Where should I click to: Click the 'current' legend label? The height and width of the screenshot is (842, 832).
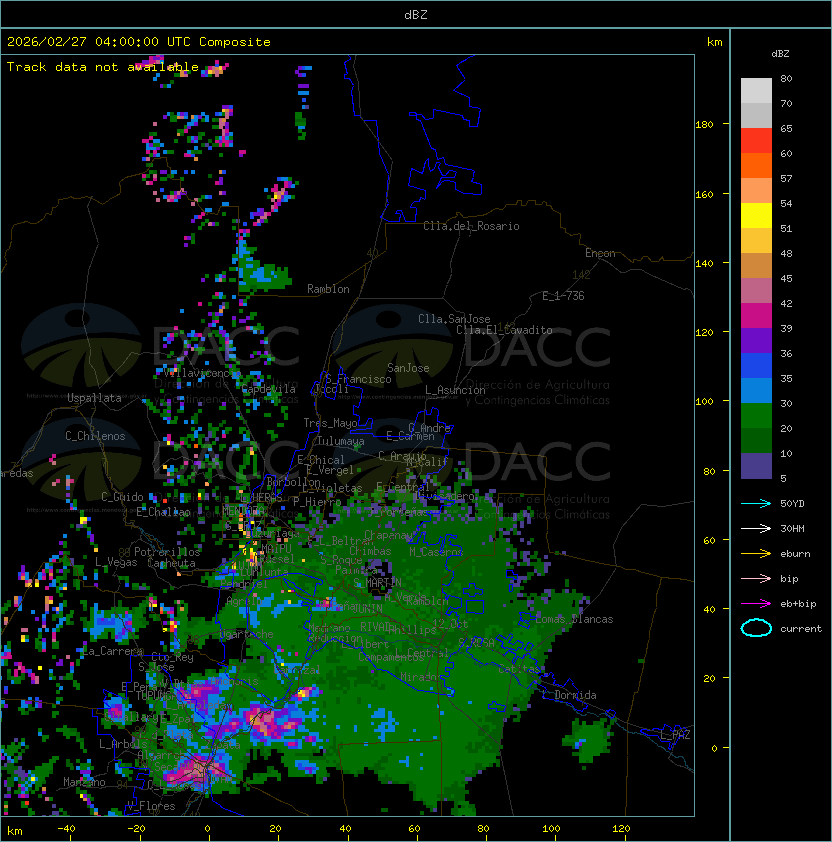click(801, 629)
